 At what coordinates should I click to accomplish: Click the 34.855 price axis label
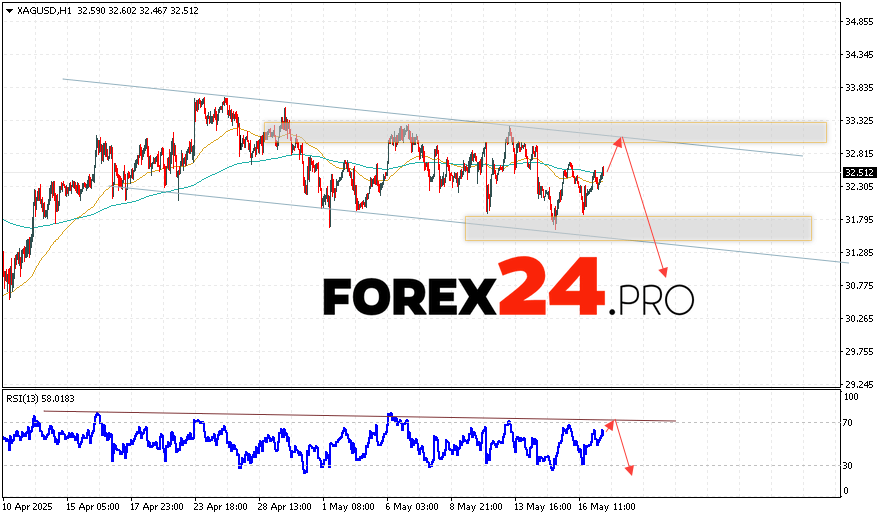click(x=858, y=22)
